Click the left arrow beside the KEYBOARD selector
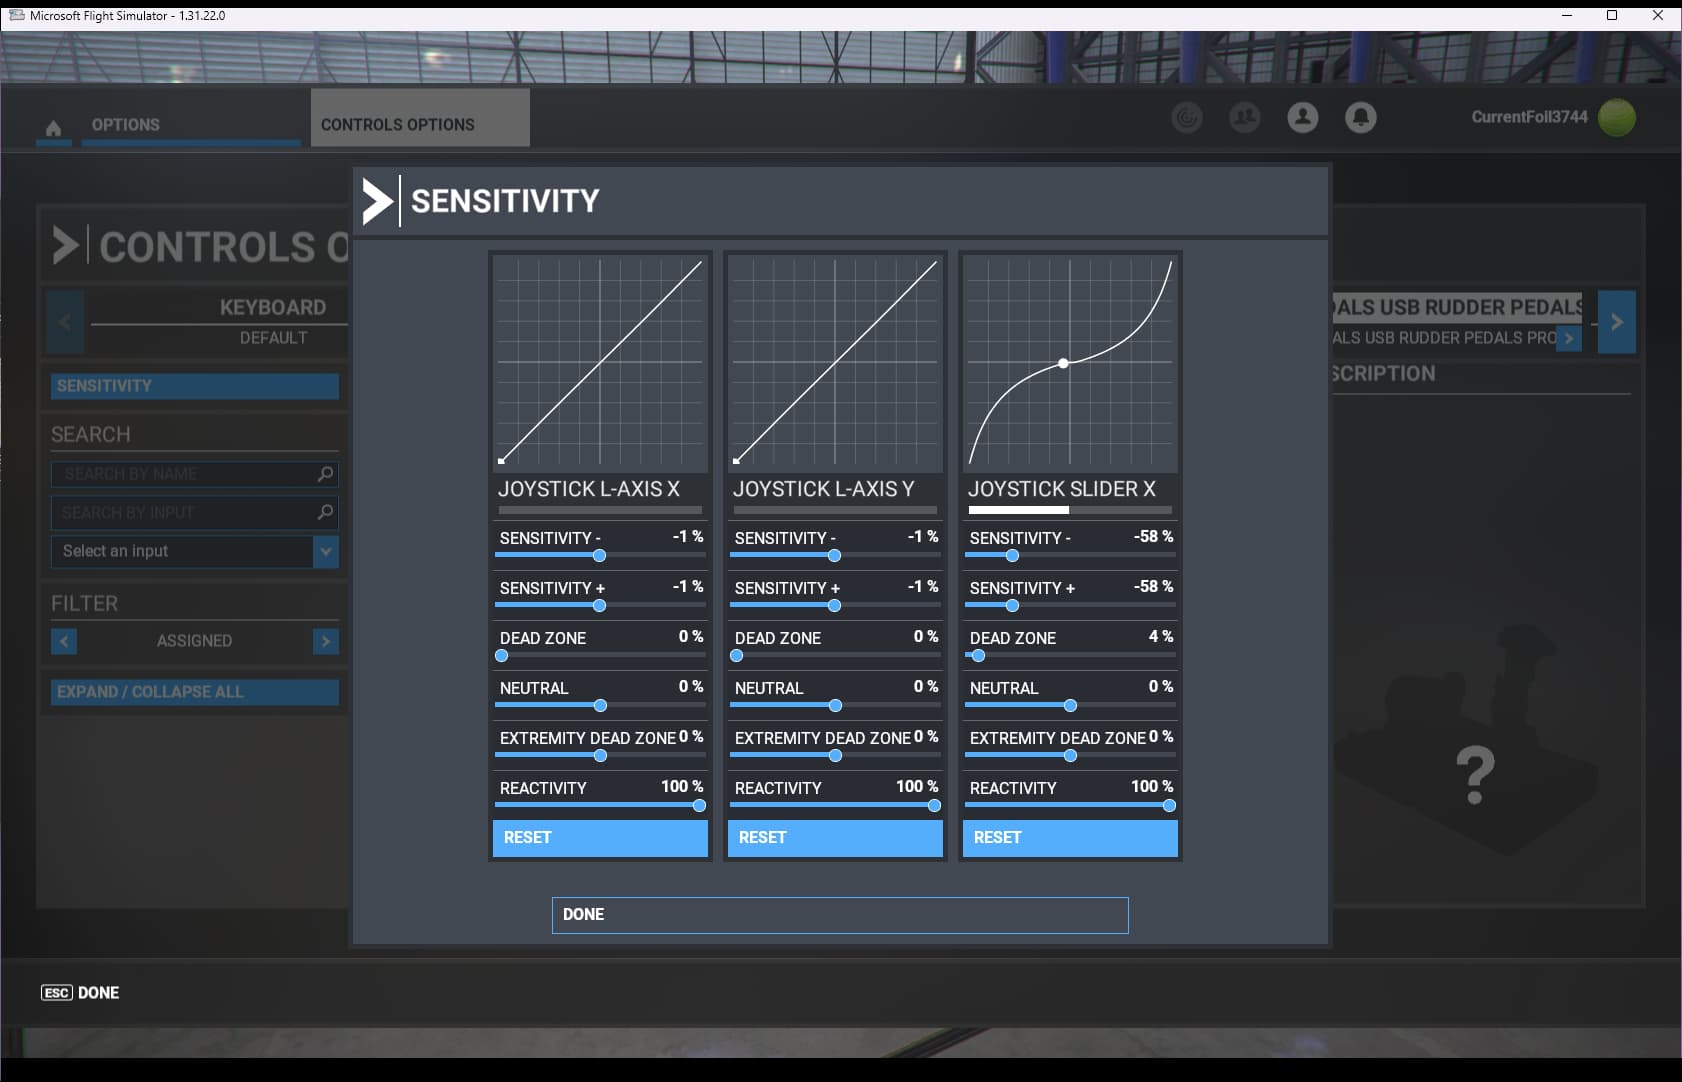 click(x=64, y=322)
